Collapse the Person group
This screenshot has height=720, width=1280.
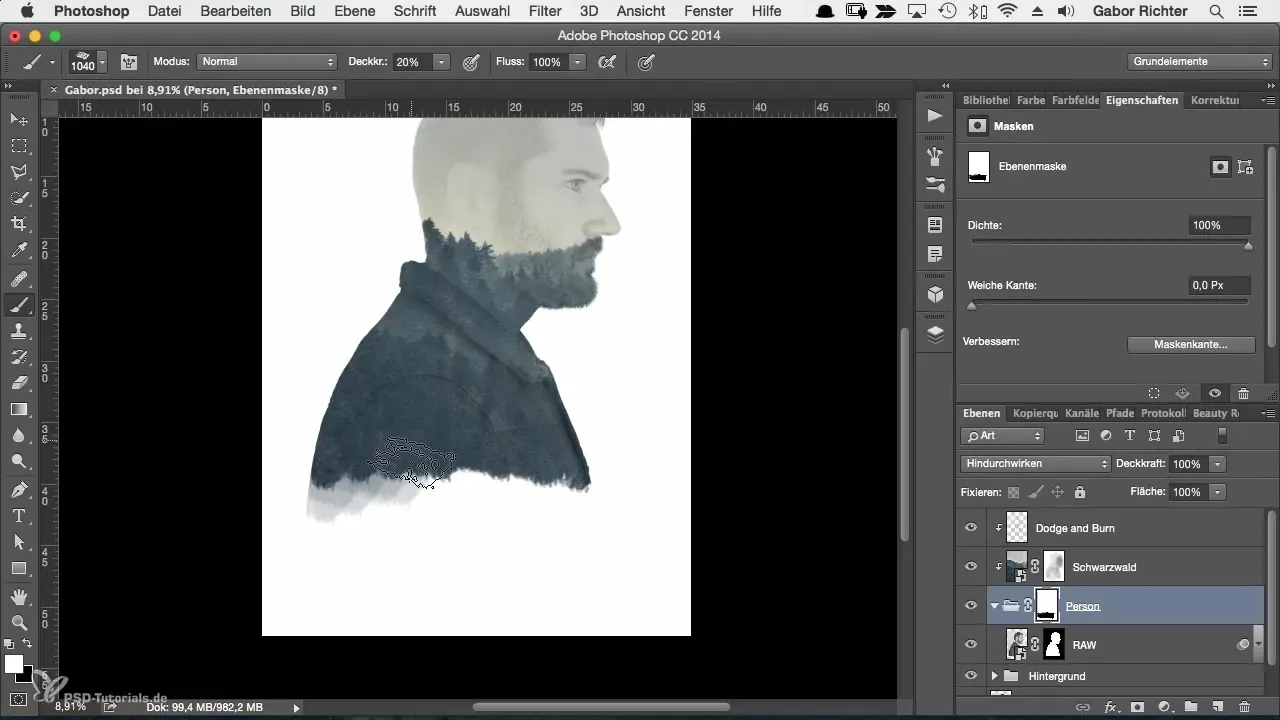coord(994,606)
